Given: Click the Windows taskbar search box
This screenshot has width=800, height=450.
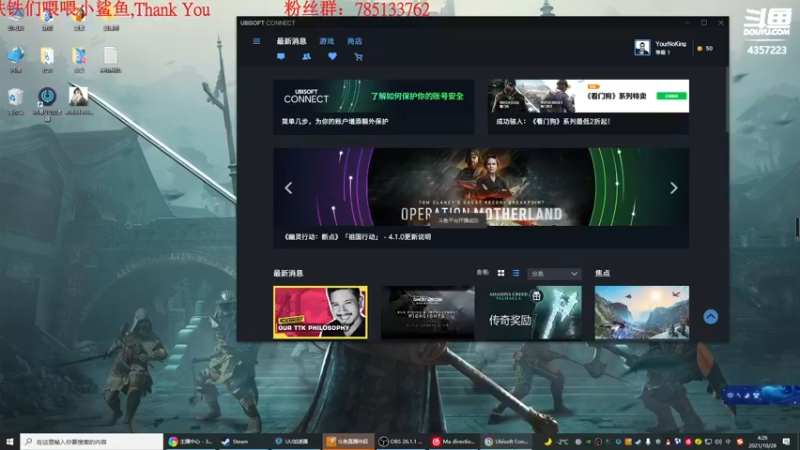Looking at the screenshot, I should click(x=92, y=441).
